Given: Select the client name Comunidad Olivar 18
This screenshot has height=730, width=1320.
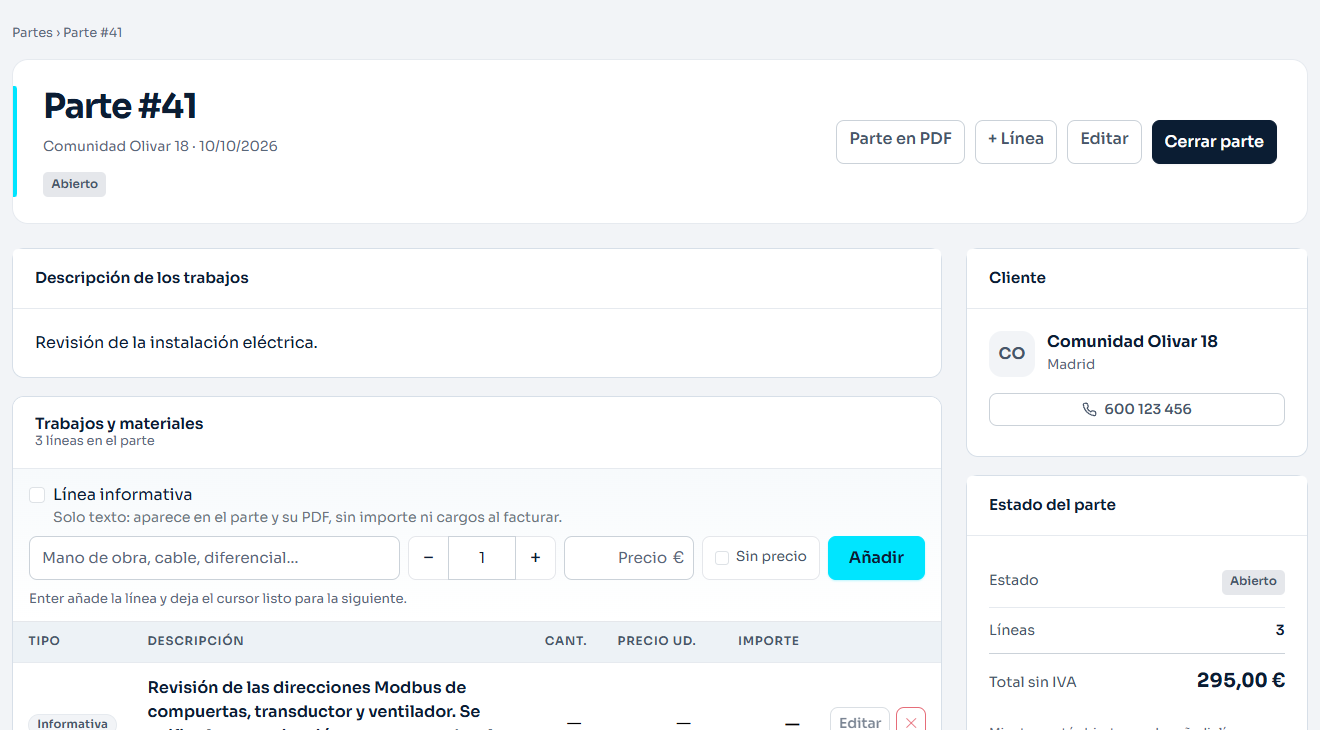Looking at the screenshot, I should pos(1132,341).
